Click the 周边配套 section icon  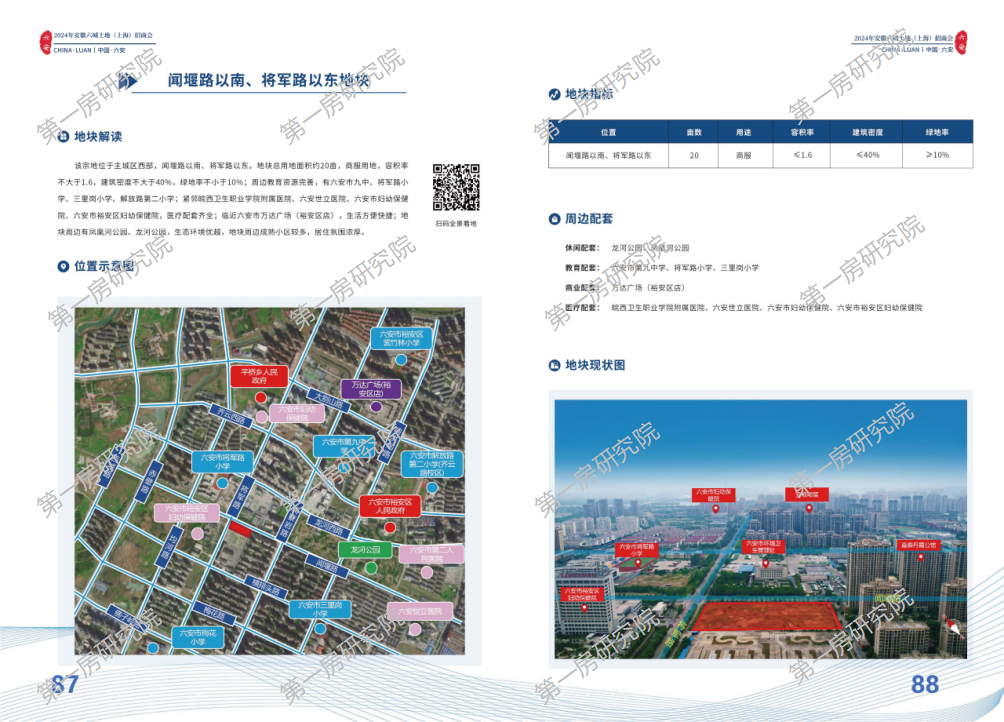pos(554,218)
